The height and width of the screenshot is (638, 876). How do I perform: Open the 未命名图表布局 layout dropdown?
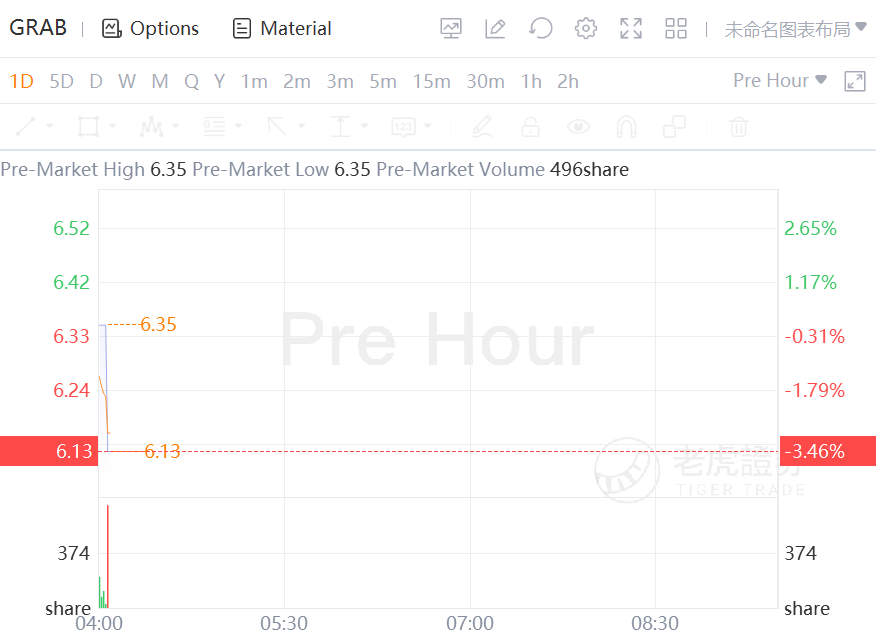click(795, 29)
